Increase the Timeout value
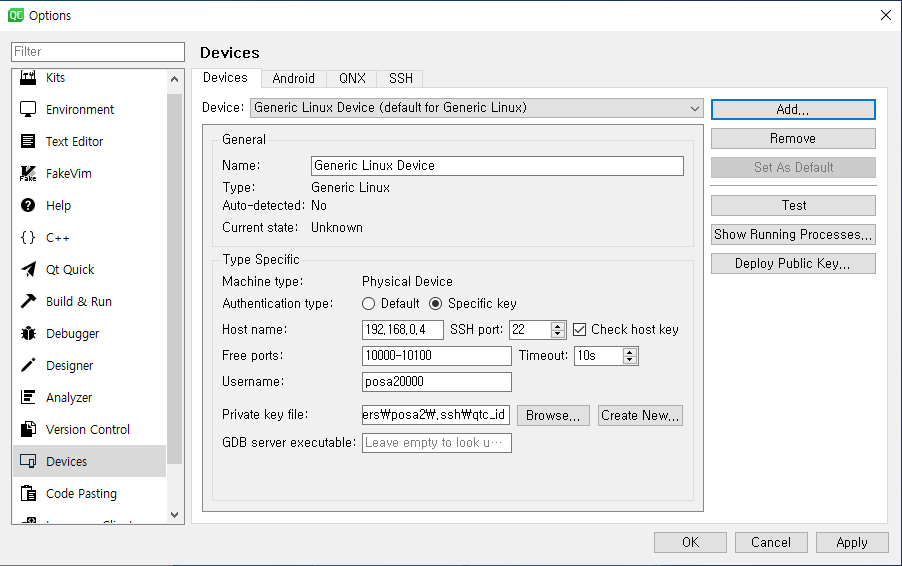 click(630, 352)
